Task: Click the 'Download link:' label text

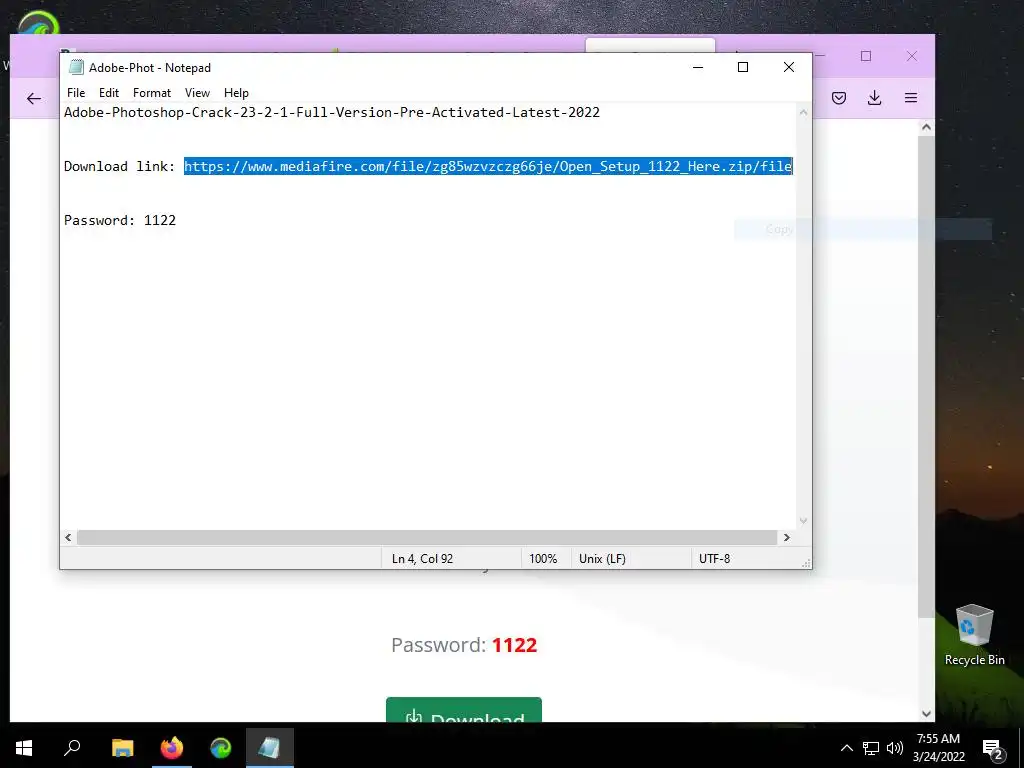Action: point(120,167)
